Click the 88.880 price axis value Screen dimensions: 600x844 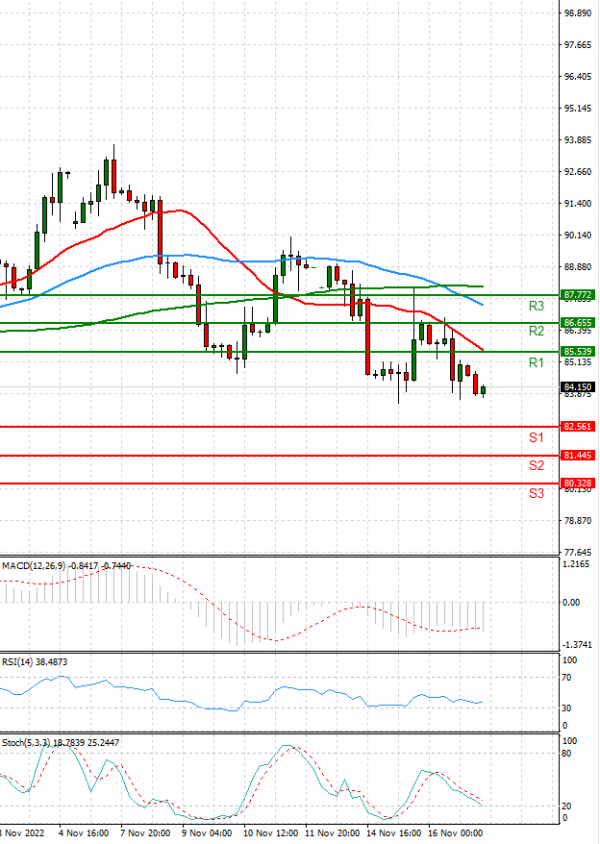(x=577, y=267)
